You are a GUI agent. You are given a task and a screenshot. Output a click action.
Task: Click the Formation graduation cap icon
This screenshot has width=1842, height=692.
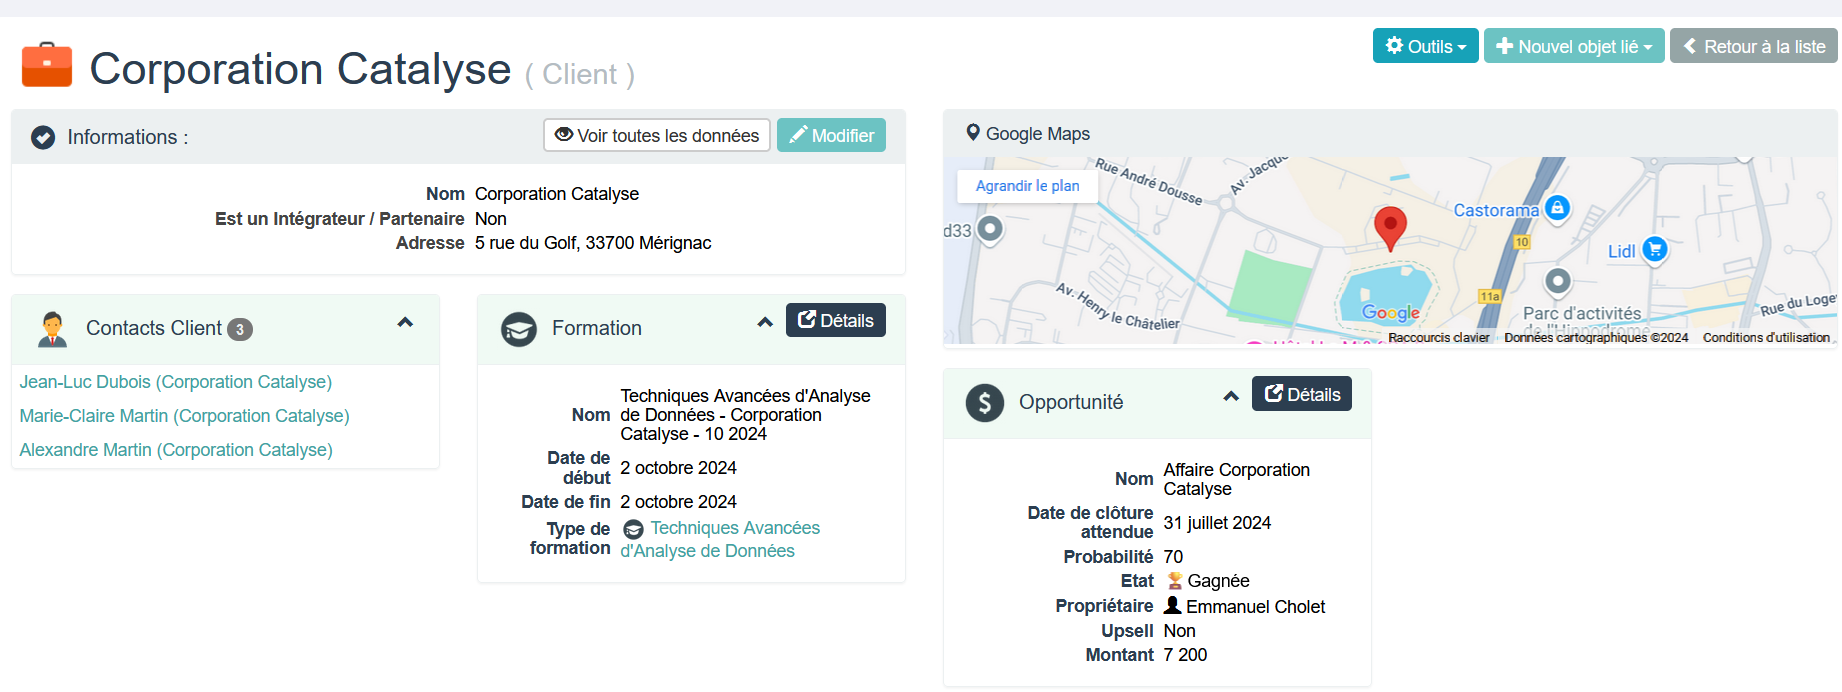point(519,329)
